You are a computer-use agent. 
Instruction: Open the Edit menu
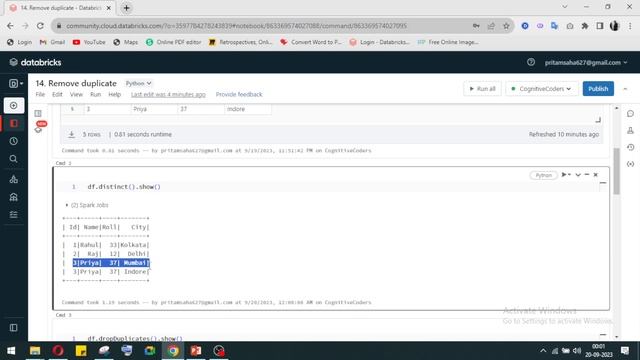[x=57, y=94]
